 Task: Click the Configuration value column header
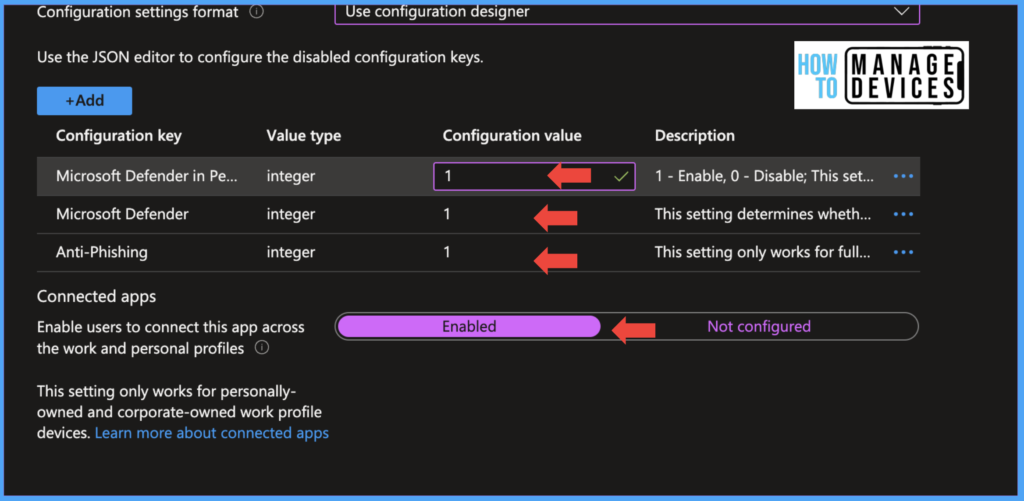pyautogui.click(x=512, y=136)
